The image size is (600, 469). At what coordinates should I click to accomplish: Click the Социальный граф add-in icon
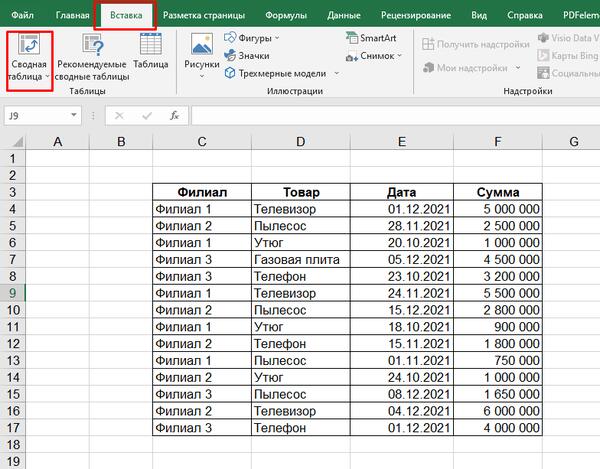543,73
